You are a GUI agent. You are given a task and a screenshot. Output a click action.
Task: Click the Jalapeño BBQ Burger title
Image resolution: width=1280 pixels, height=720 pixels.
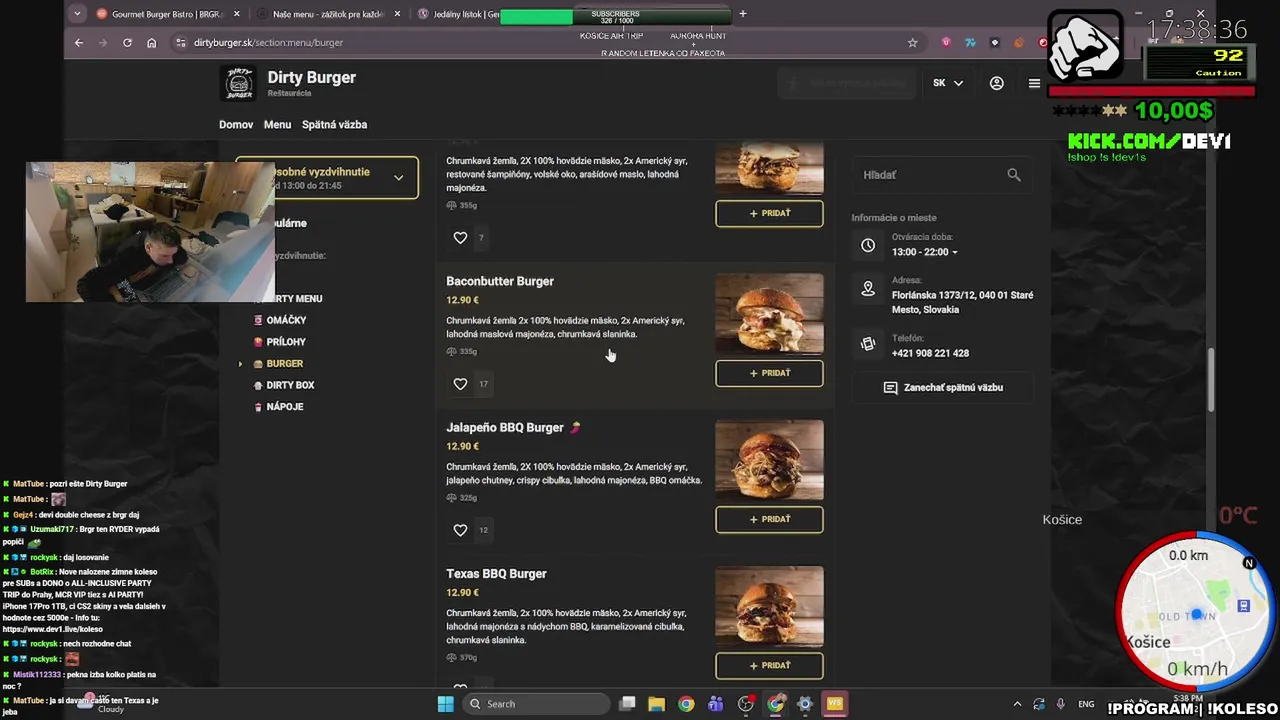tap(505, 428)
